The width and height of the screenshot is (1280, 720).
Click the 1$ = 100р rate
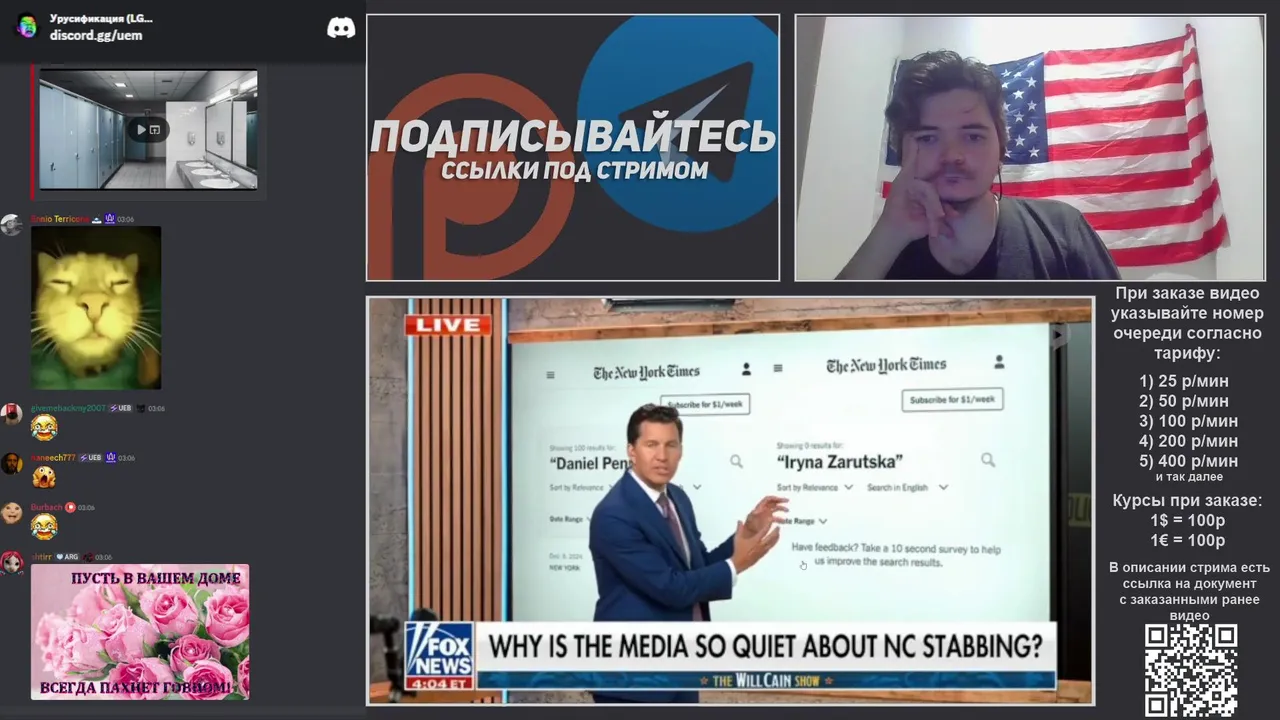click(1187, 520)
